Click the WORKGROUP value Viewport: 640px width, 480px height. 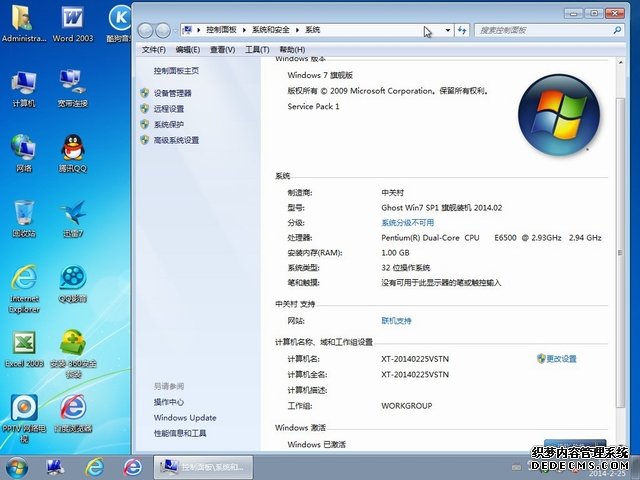pos(407,406)
